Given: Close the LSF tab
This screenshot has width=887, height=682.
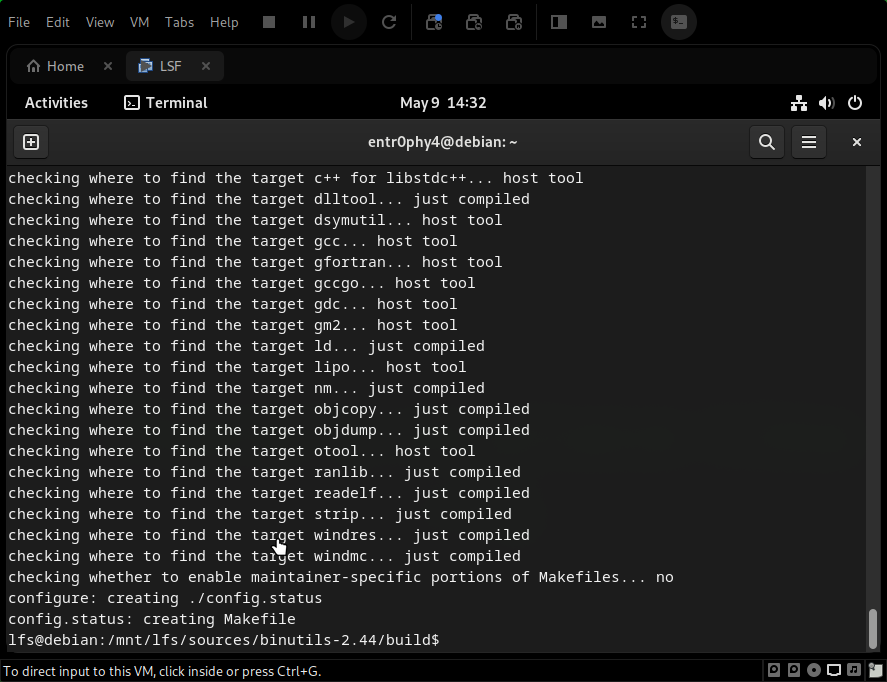Looking at the screenshot, I should tap(206, 66).
